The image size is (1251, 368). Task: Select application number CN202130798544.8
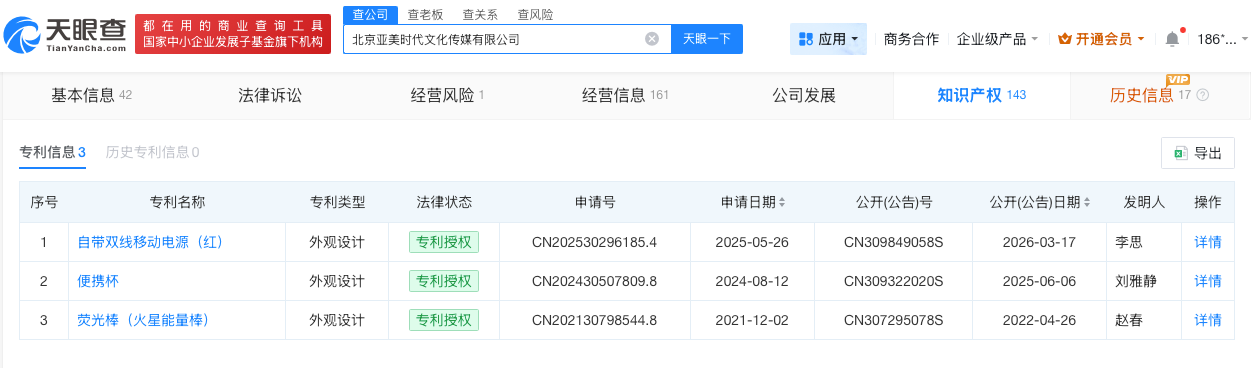point(594,320)
